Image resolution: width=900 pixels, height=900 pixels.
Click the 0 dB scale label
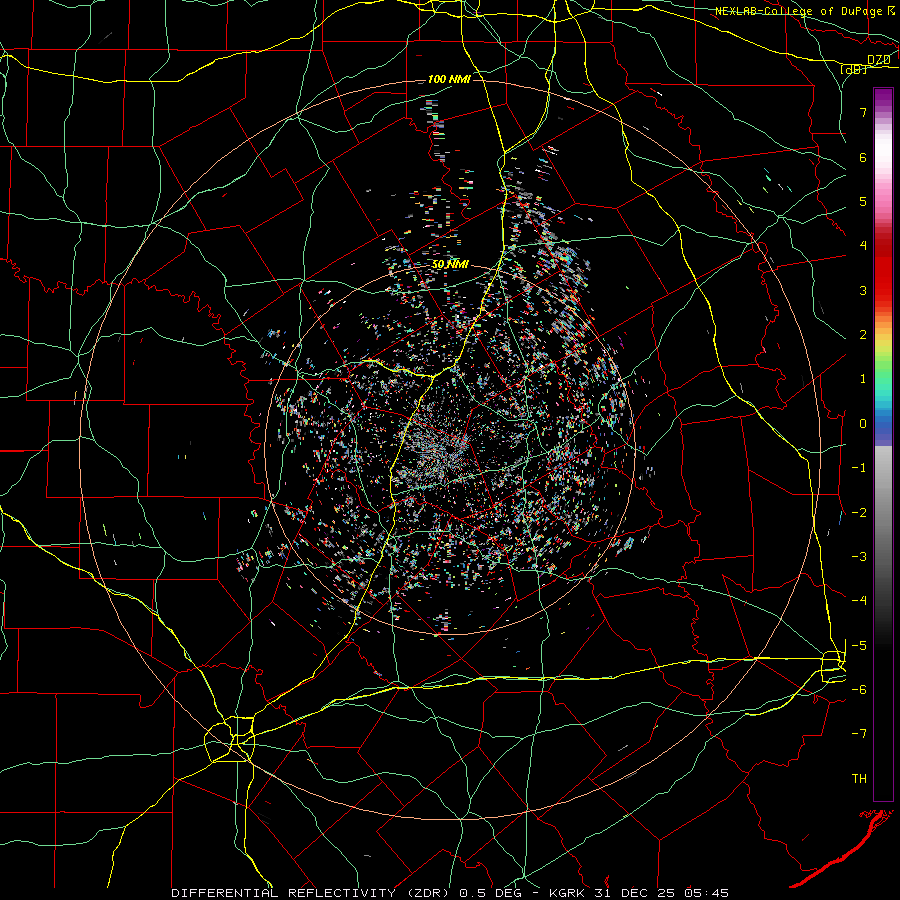click(863, 424)
